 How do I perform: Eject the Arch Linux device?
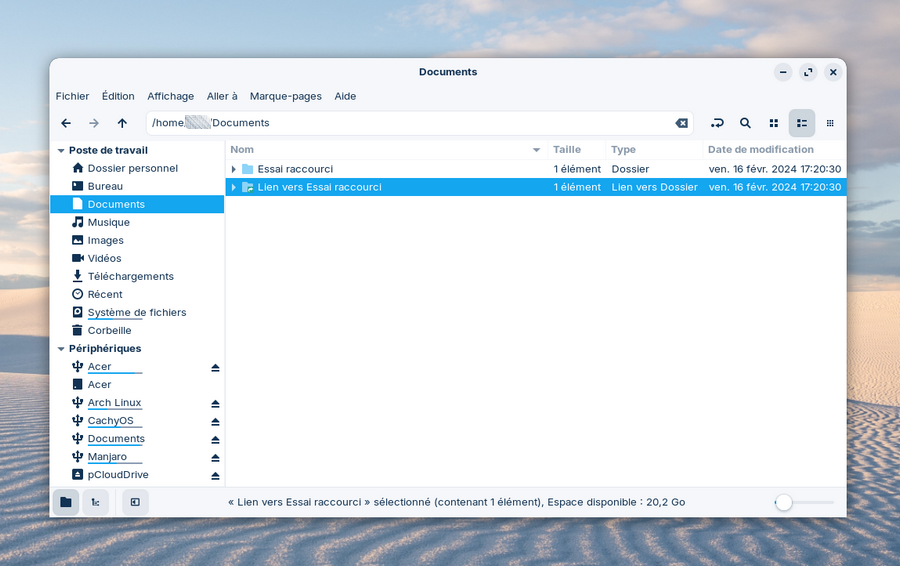point(215,403)
